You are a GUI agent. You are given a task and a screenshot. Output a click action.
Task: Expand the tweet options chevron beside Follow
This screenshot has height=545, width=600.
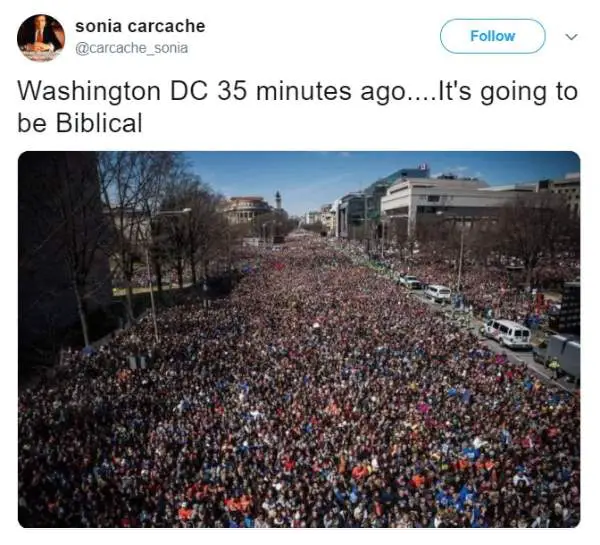click(571, 37)
